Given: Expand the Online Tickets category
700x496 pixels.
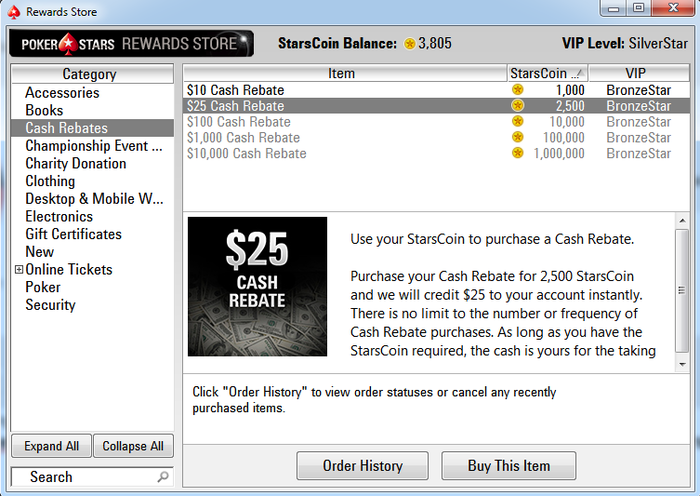Looking at the screenshot, I should [x=19, y=269].
